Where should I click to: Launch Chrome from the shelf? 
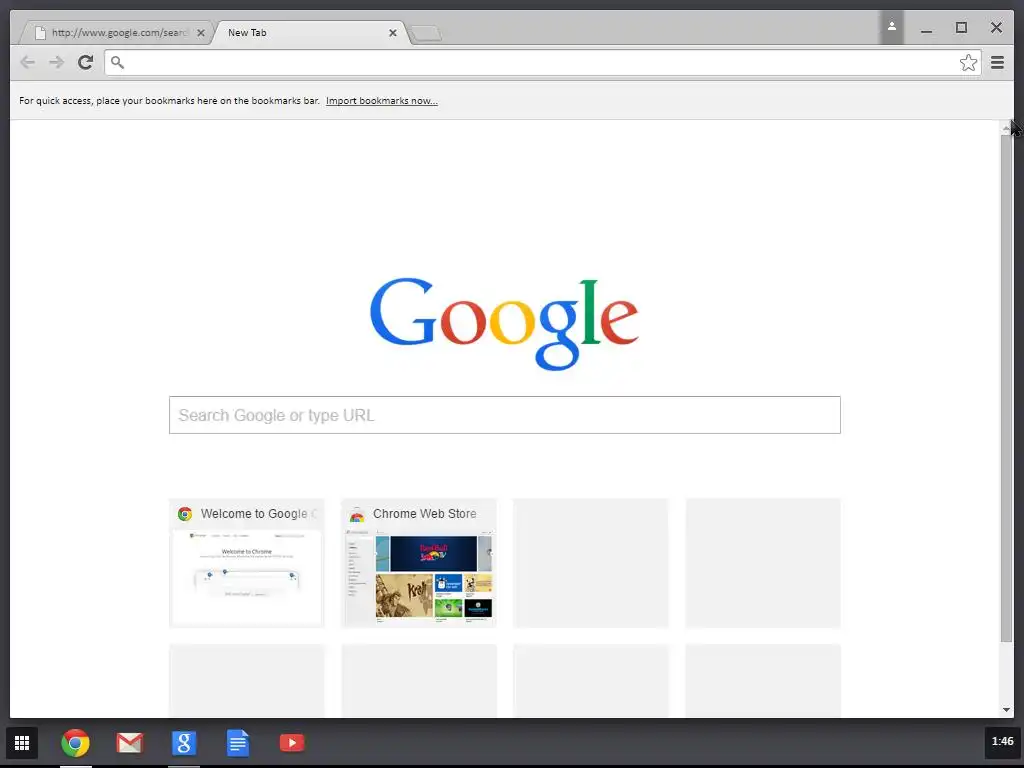(75, 743)
